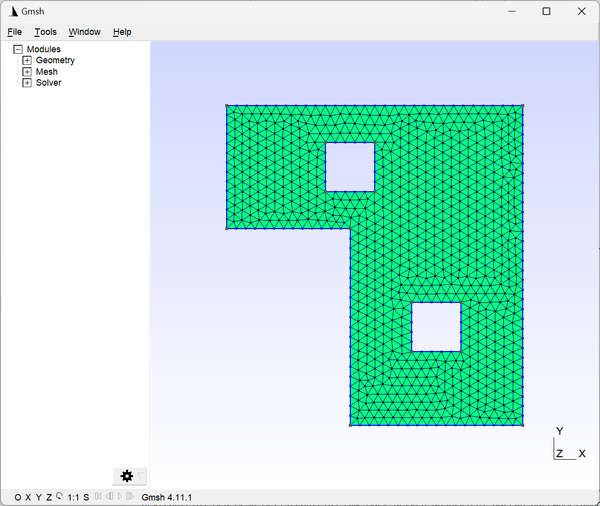Click the step backward playback button
Image resolution: width=600 pixels, height=506 pixels.
tap(109, 496)
